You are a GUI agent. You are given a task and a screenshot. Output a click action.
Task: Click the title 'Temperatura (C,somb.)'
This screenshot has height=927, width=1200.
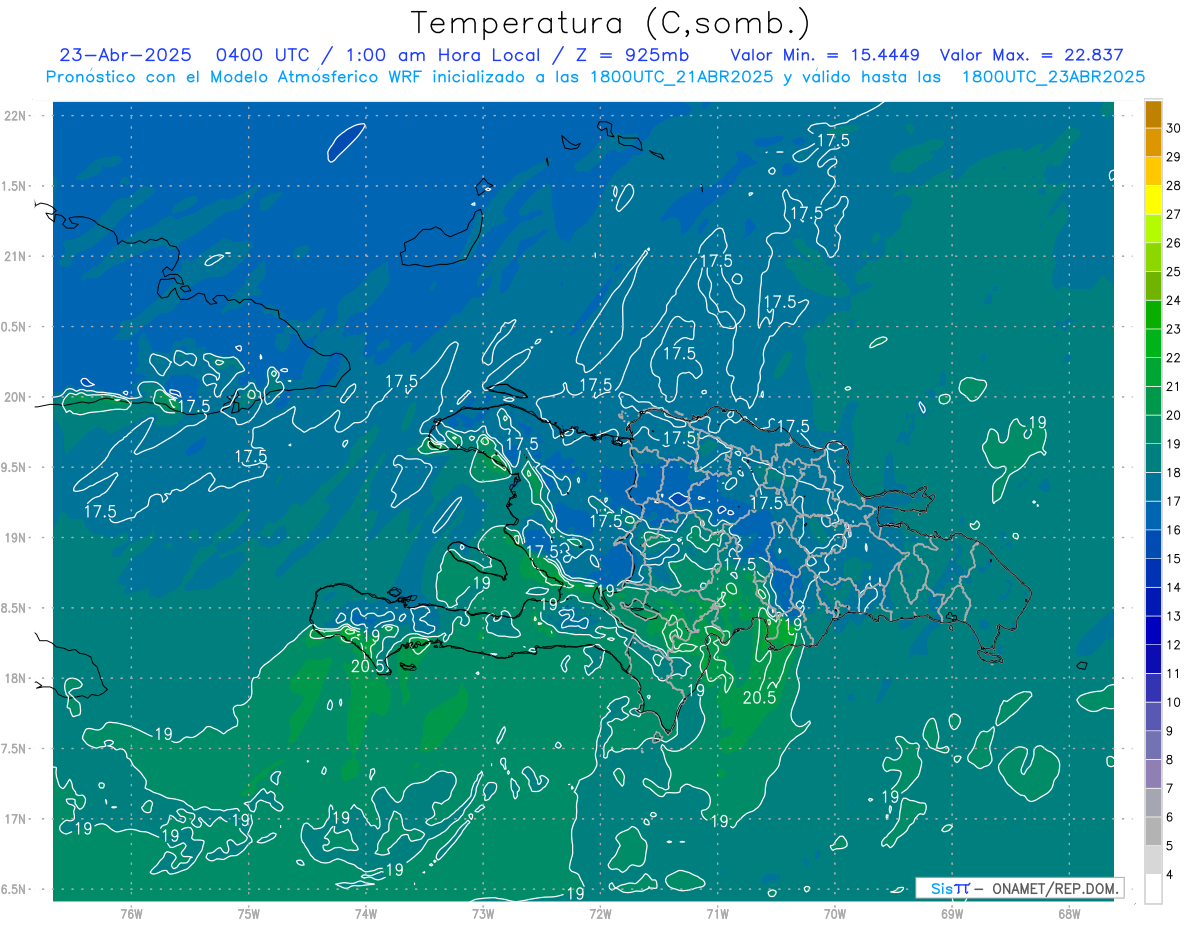click(611, 23)
